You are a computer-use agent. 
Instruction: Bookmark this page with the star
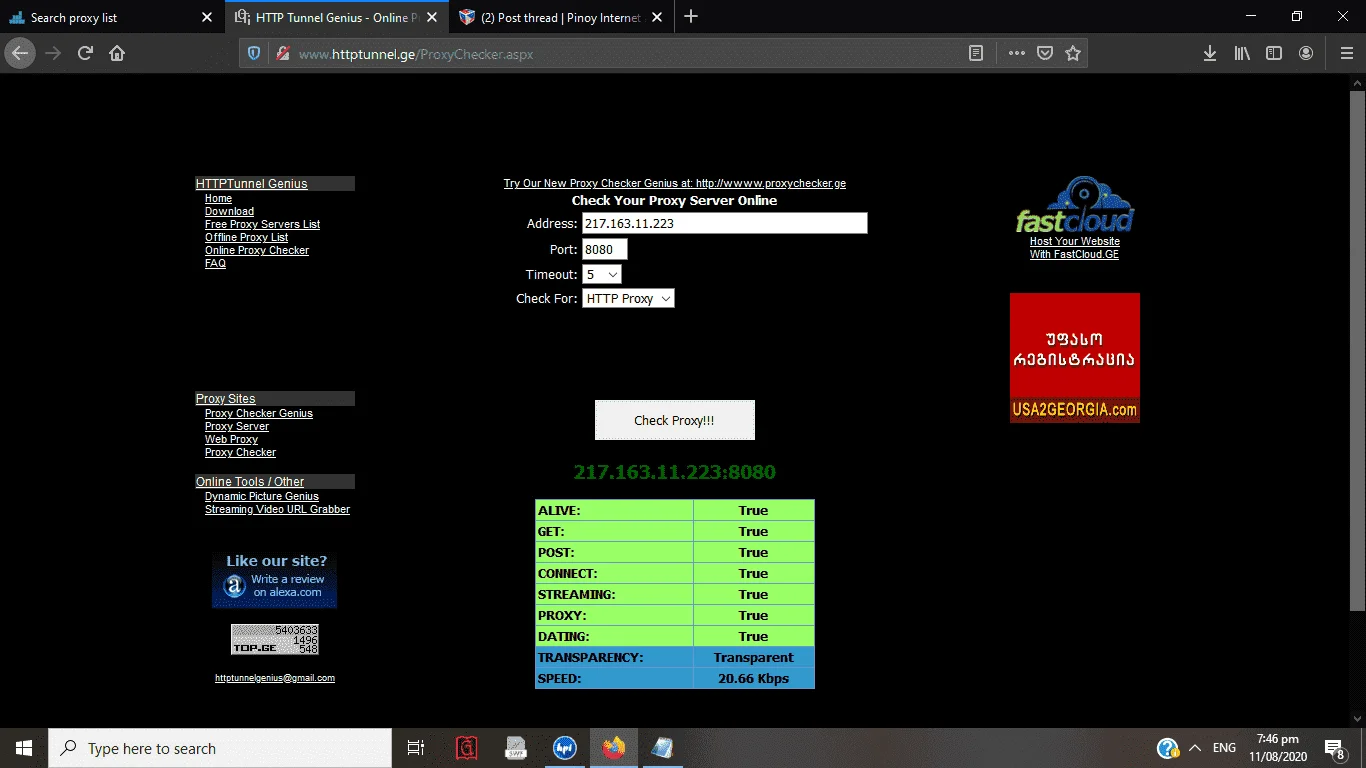(1073, 54)
